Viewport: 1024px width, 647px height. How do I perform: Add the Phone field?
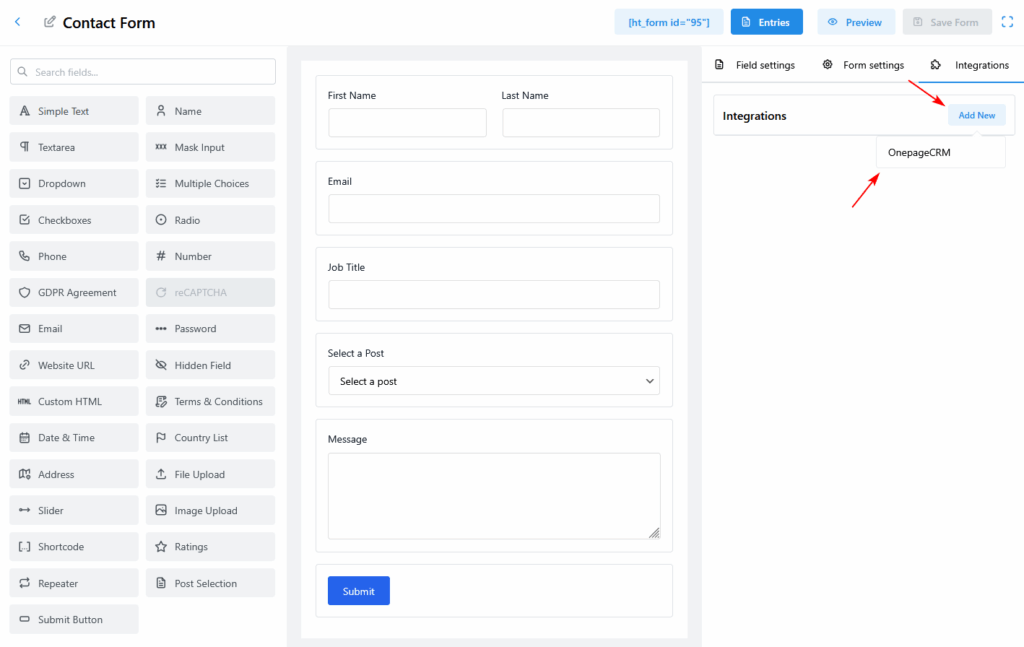coord(74,256)
